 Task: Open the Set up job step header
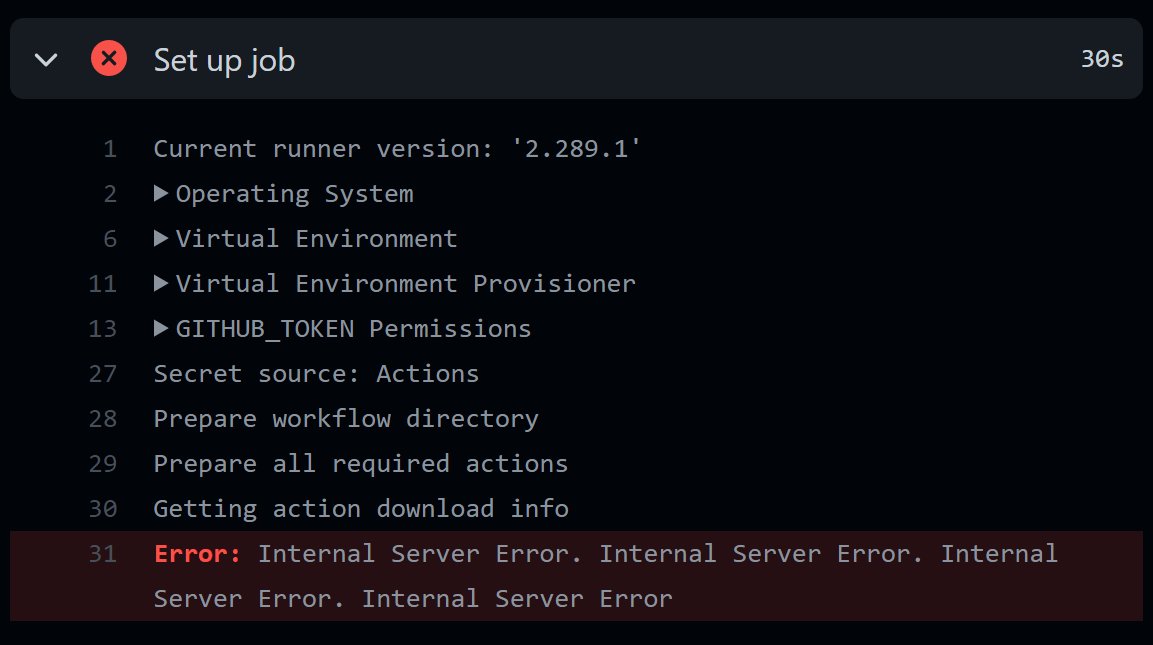tap(576, 59)
